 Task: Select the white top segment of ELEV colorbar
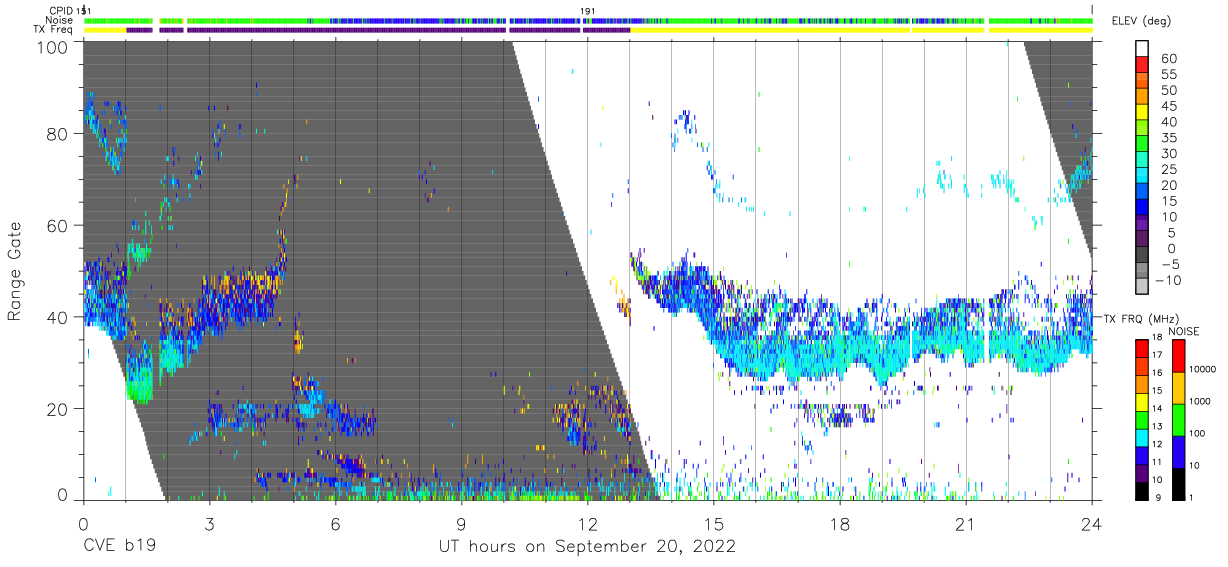(1144, 50)
